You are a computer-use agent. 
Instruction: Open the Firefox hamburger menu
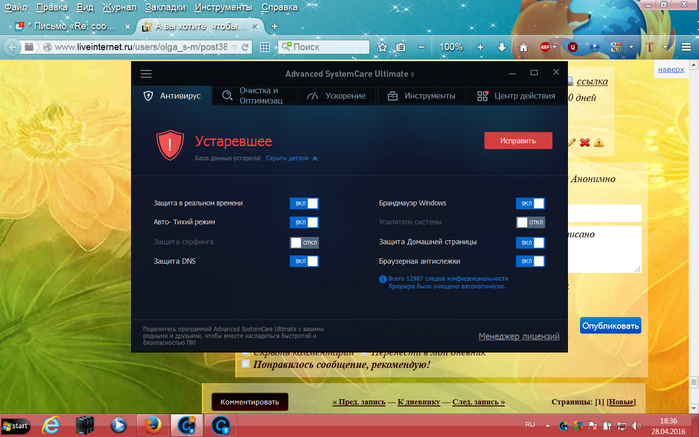point(687,47)
